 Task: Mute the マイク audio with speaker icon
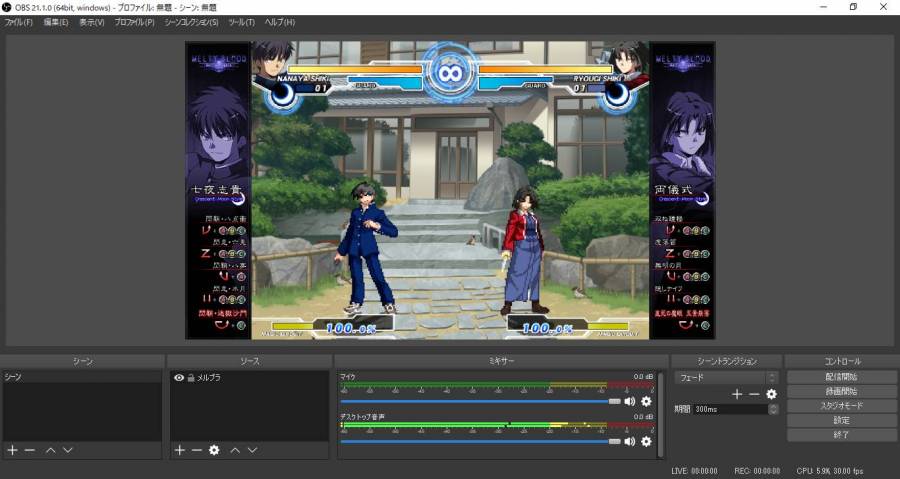[630, 402]
